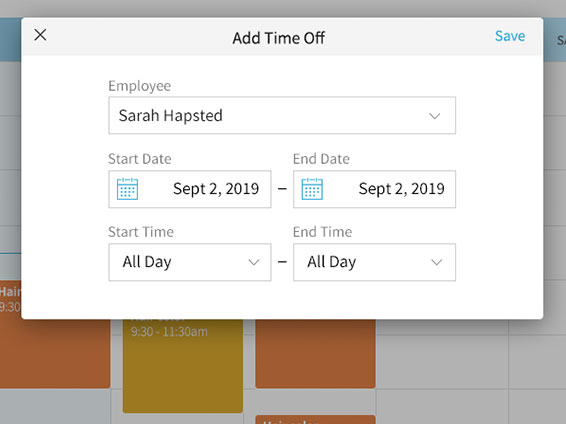Open the End Date calendar icon
The width and height of the screenshot is (566, 424).
312,189
